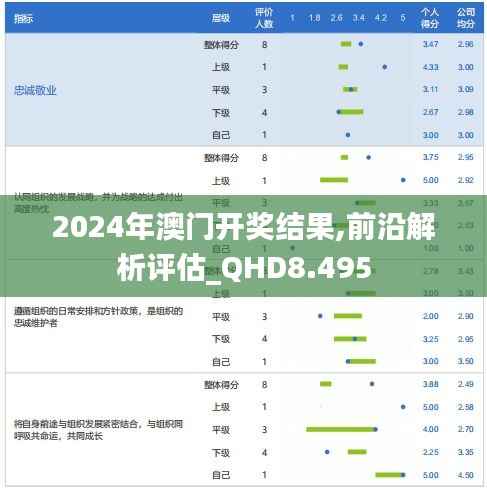This screenshot has width=487, height=492.
Task: Select the company average 3.09
Action: click(465, 89)
